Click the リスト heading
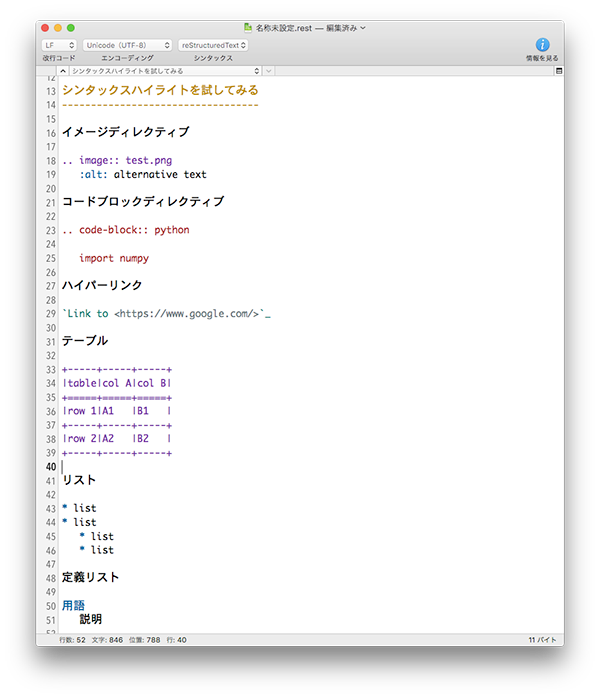600x698 pixels. pyautogui.click(x=79, y=480)
